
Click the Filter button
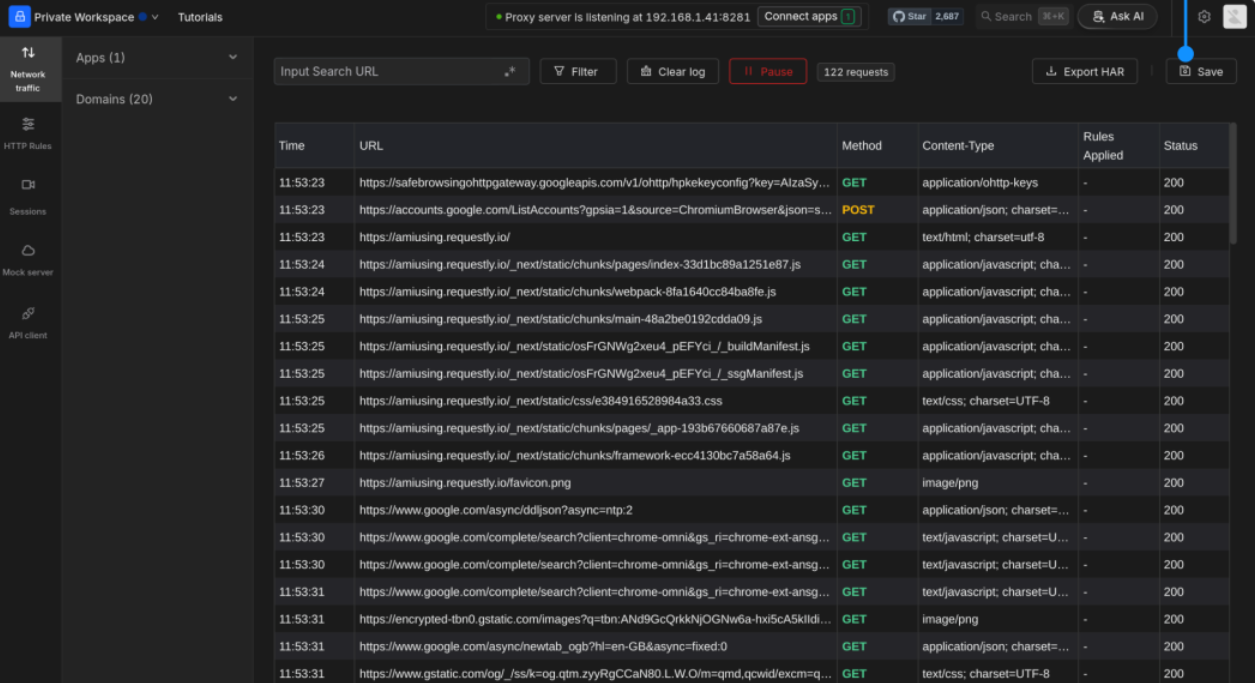point(578,71)
